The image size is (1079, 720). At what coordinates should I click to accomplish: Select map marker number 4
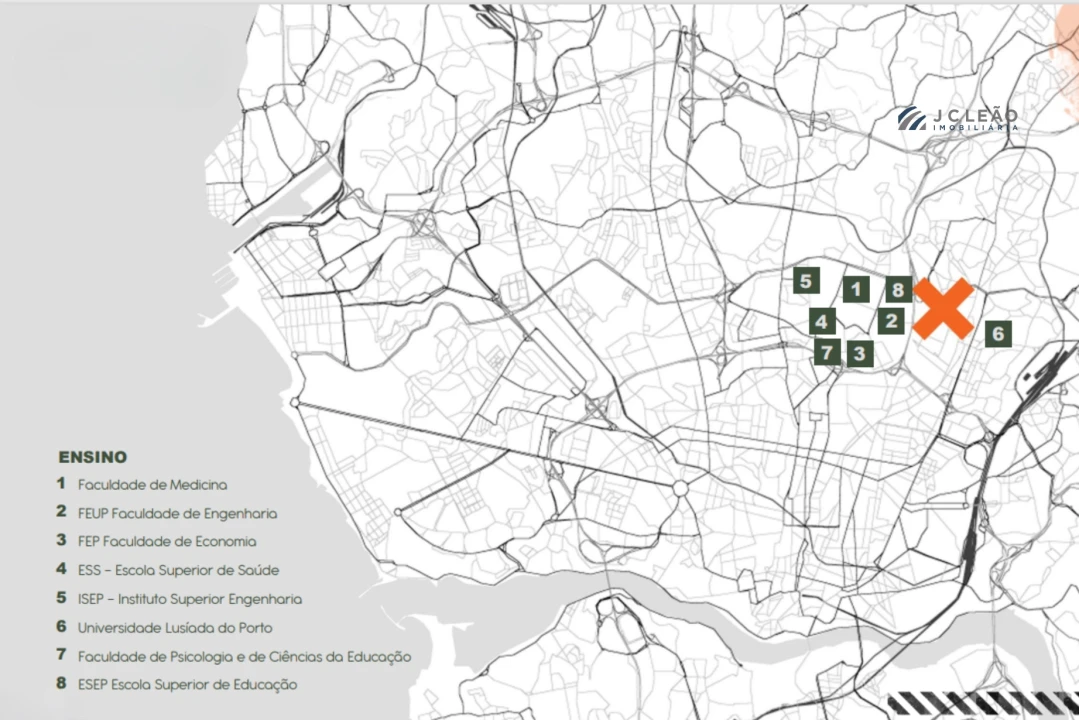click(x=822, y=321)
